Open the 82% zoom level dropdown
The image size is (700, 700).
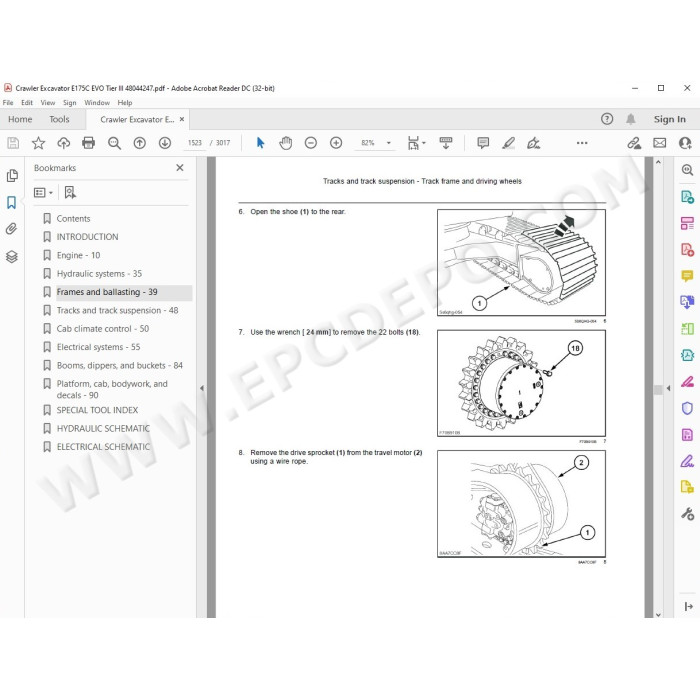point(388,143)
